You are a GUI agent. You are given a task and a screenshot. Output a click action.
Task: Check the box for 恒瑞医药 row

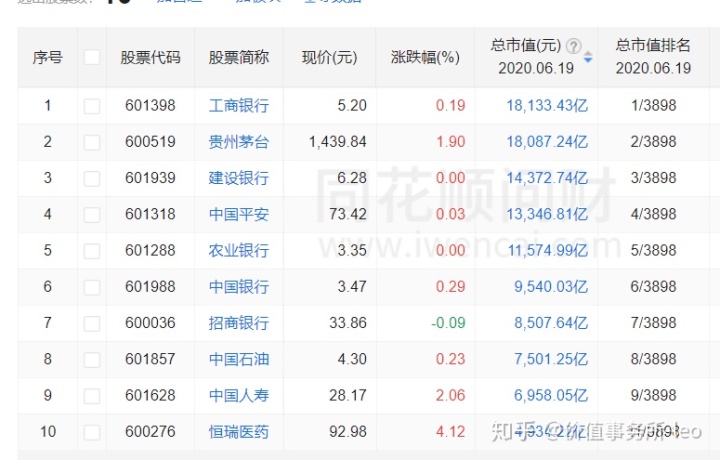point(92,432)
